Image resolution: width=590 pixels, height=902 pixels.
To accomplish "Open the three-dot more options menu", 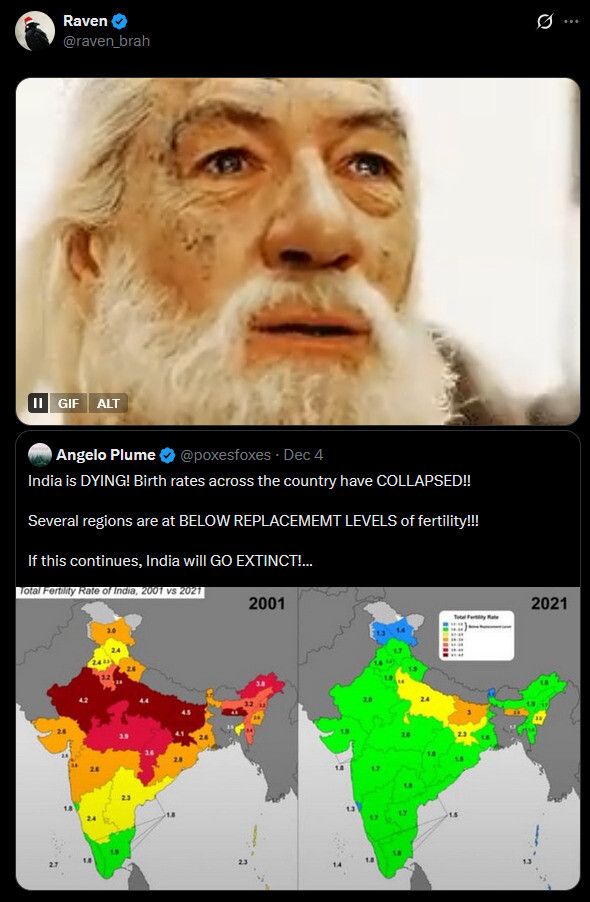I will point(571,22).
